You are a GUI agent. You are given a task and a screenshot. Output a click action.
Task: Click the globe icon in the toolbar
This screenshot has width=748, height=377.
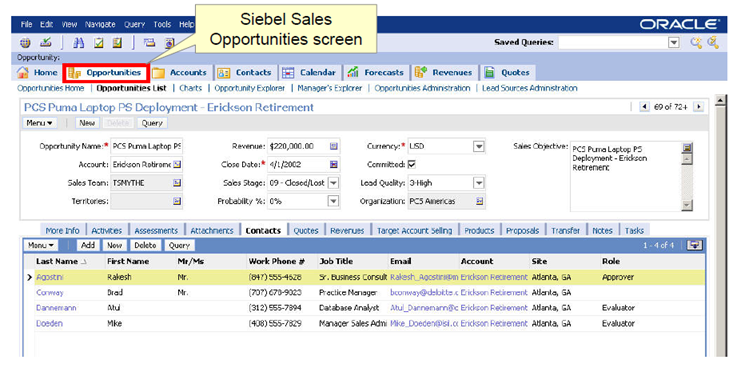[x=25, y=43]
